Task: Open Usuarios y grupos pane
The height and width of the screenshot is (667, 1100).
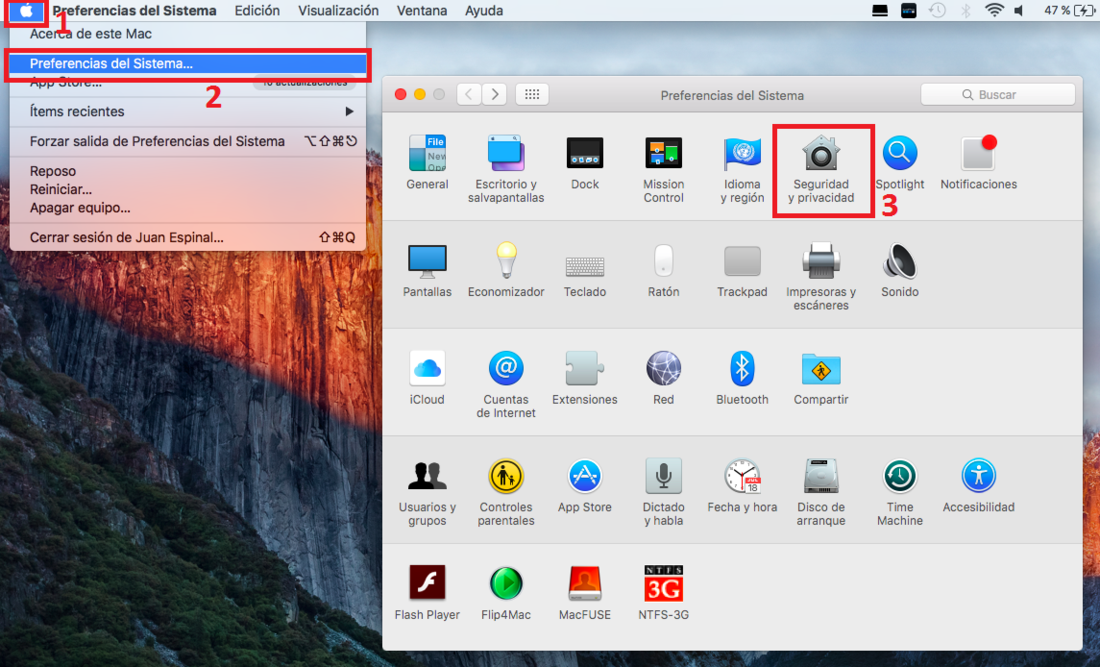Action: 427,492
